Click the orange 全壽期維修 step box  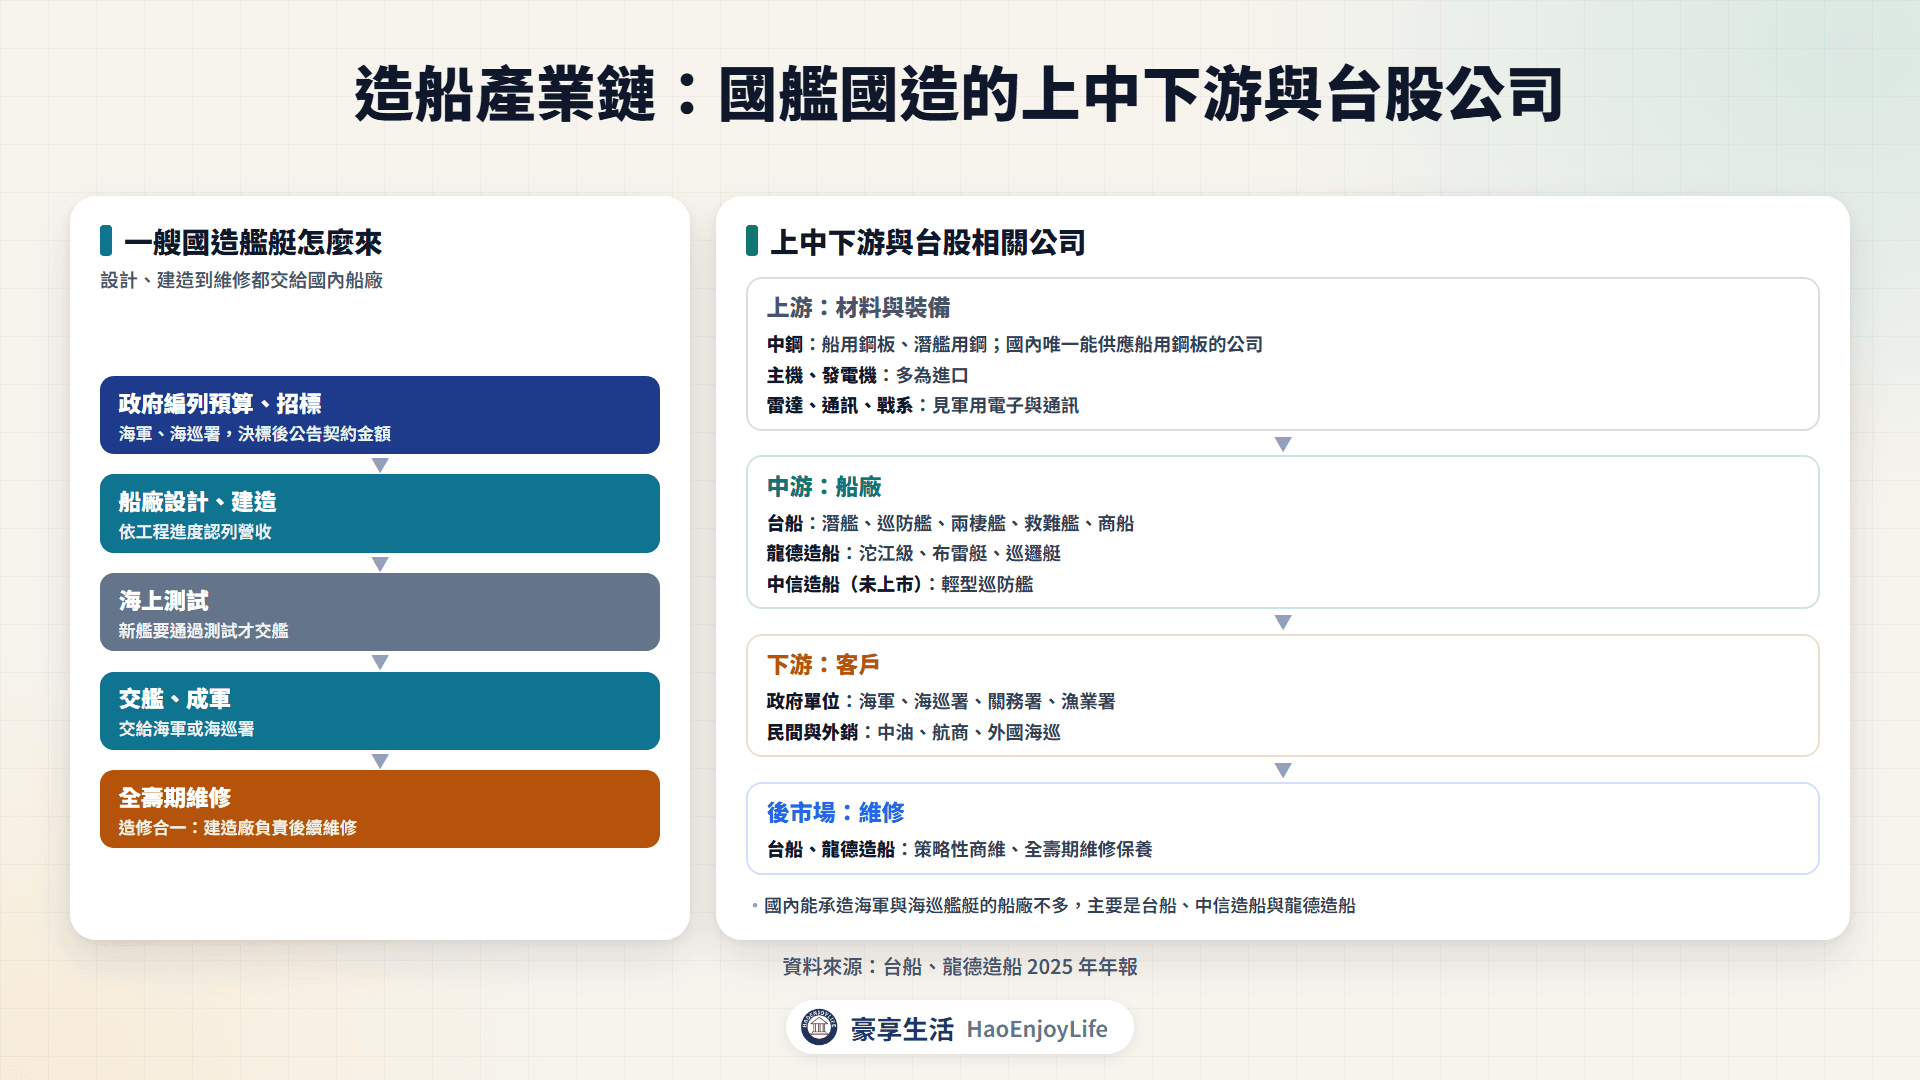pyautogui.click(x=380, y=809)
